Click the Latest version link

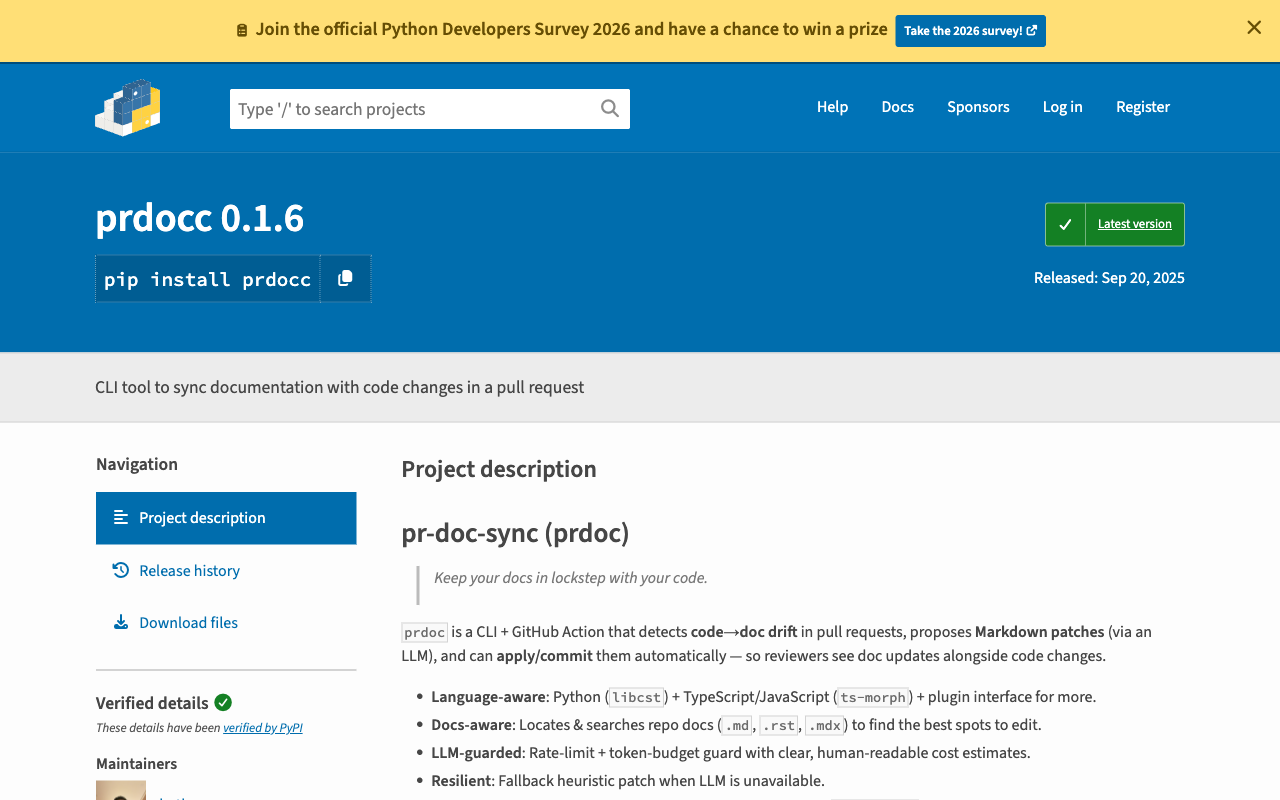1134,224
